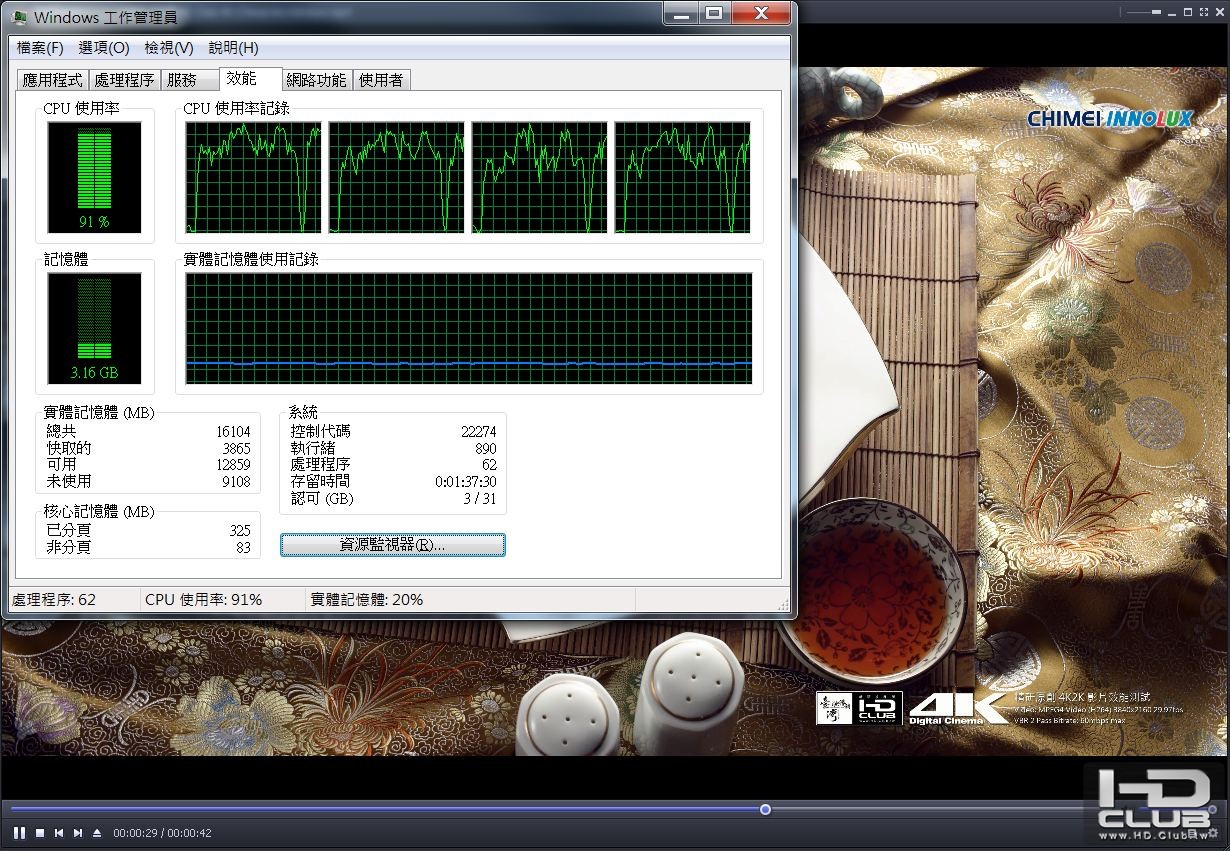Open the 檔案(F) menu
The width and height of the screenshot is (1230, 851).
(40, 48)
